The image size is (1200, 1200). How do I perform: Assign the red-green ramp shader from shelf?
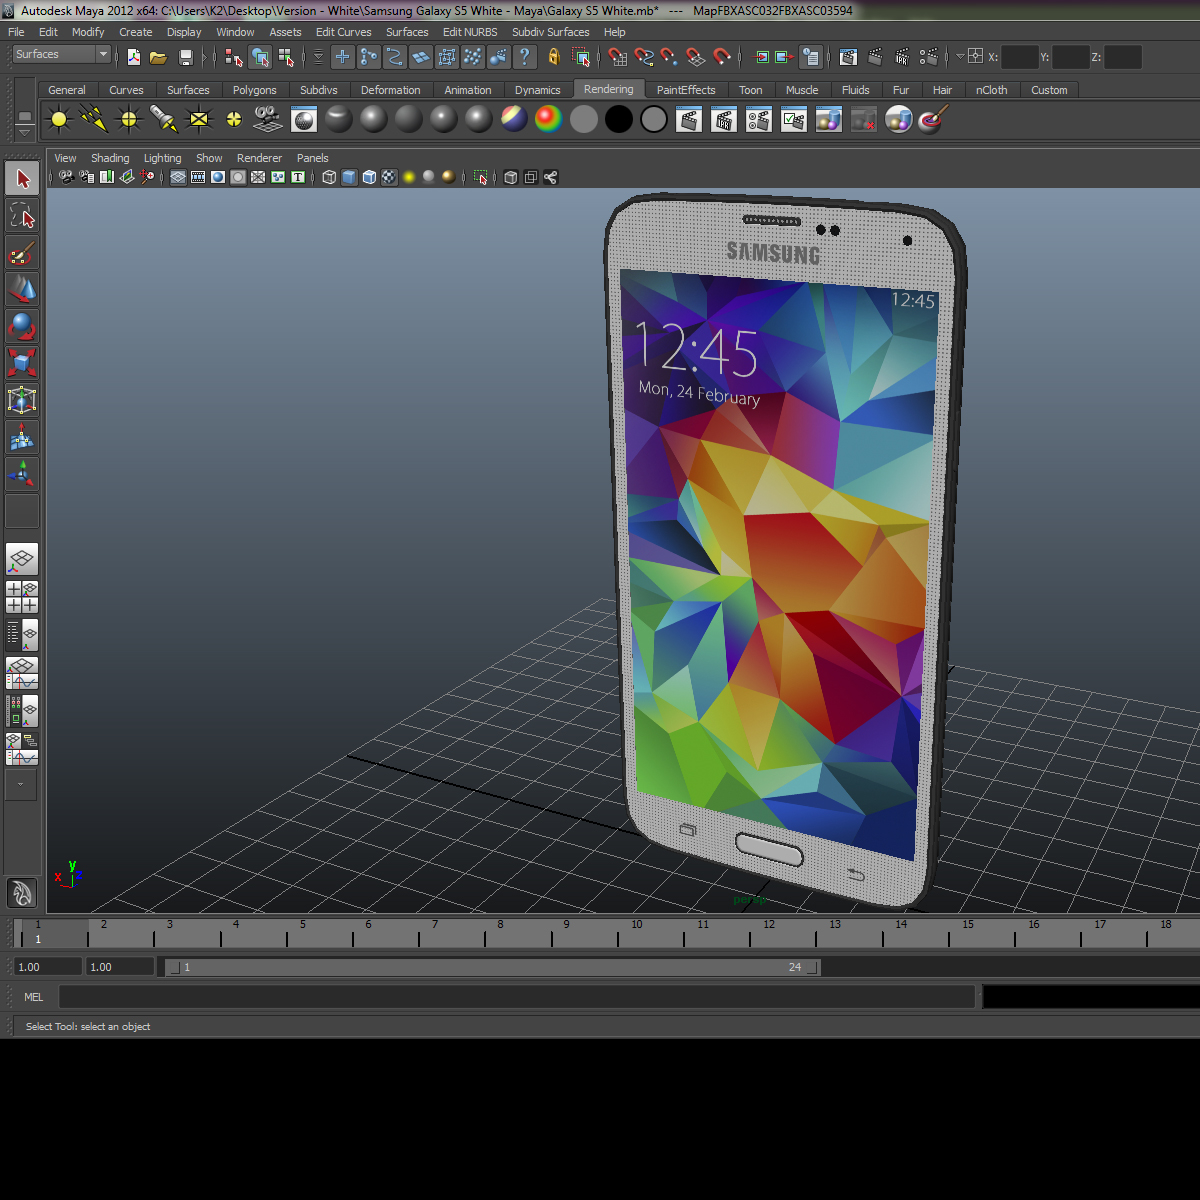548,120
